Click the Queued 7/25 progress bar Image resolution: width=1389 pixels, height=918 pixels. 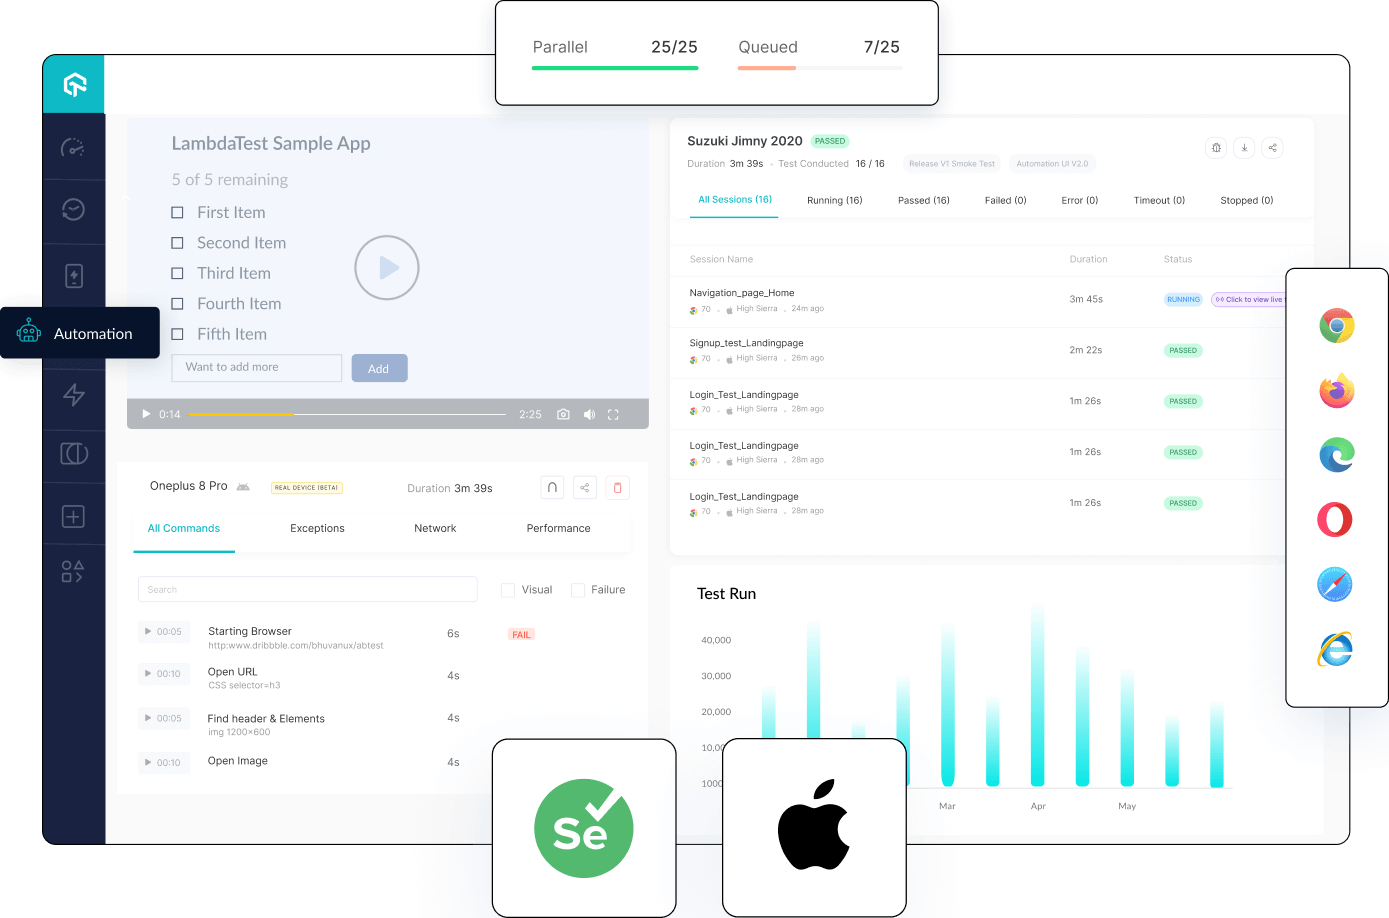(x=820, y=68)
